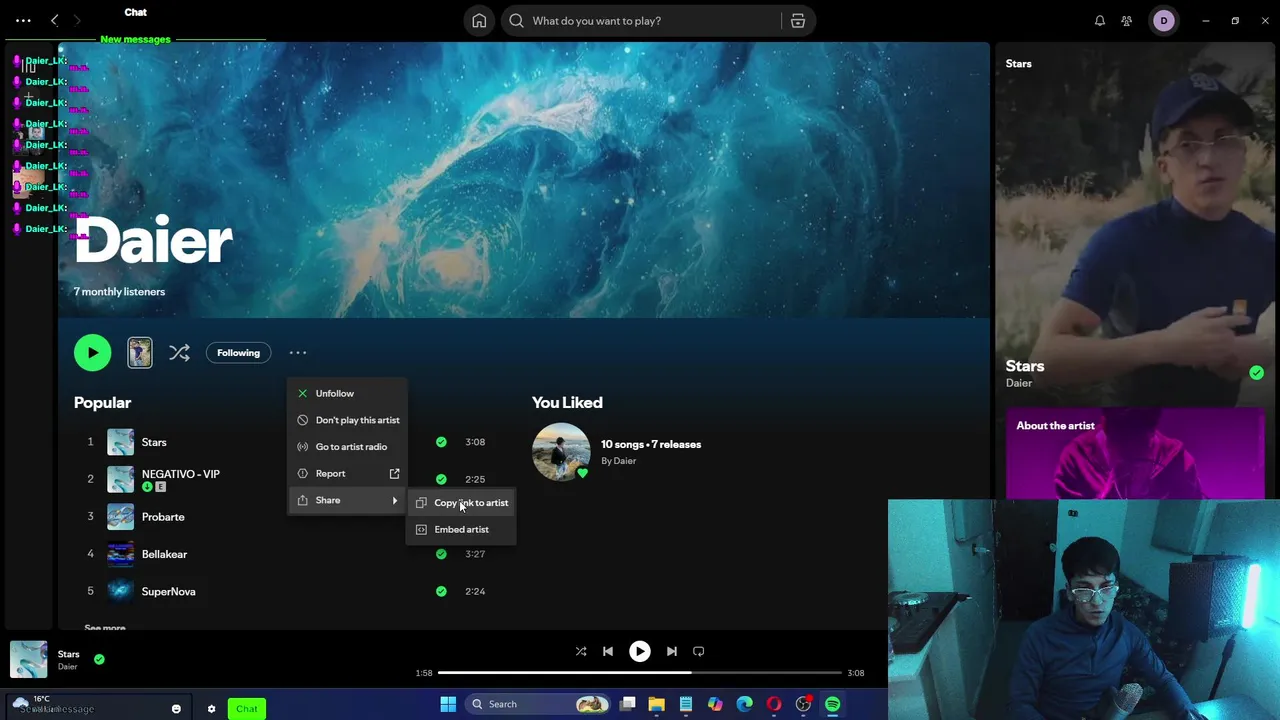Toggle the saved checkmark for NEGATIVO - VIP
The image size is (1280, 720).
pos(441,479)
